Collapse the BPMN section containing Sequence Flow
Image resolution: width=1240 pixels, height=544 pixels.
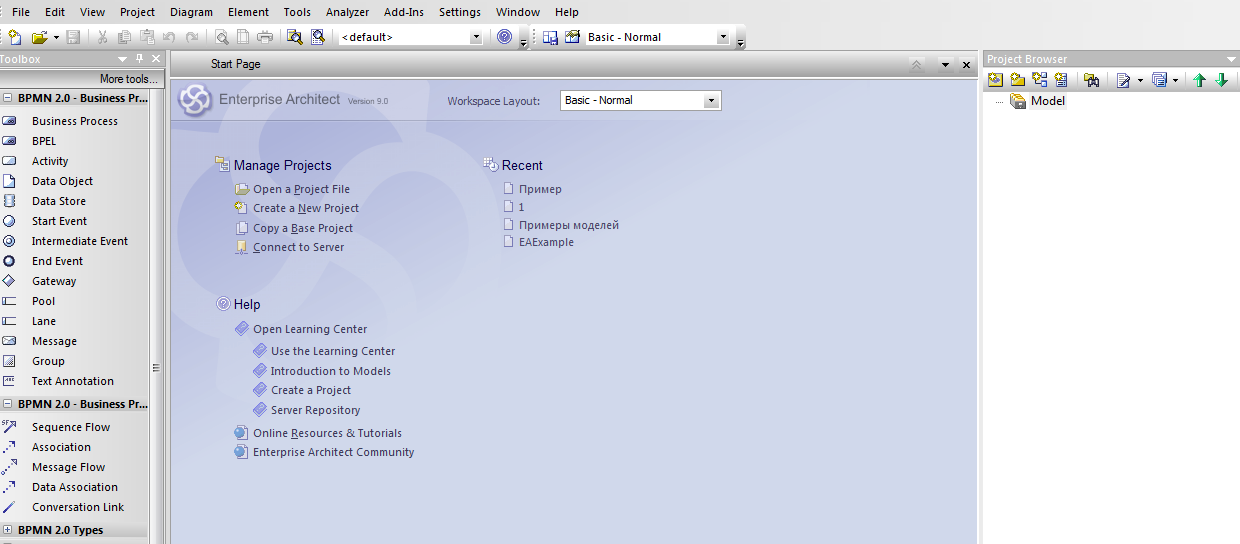click(7, 404)
